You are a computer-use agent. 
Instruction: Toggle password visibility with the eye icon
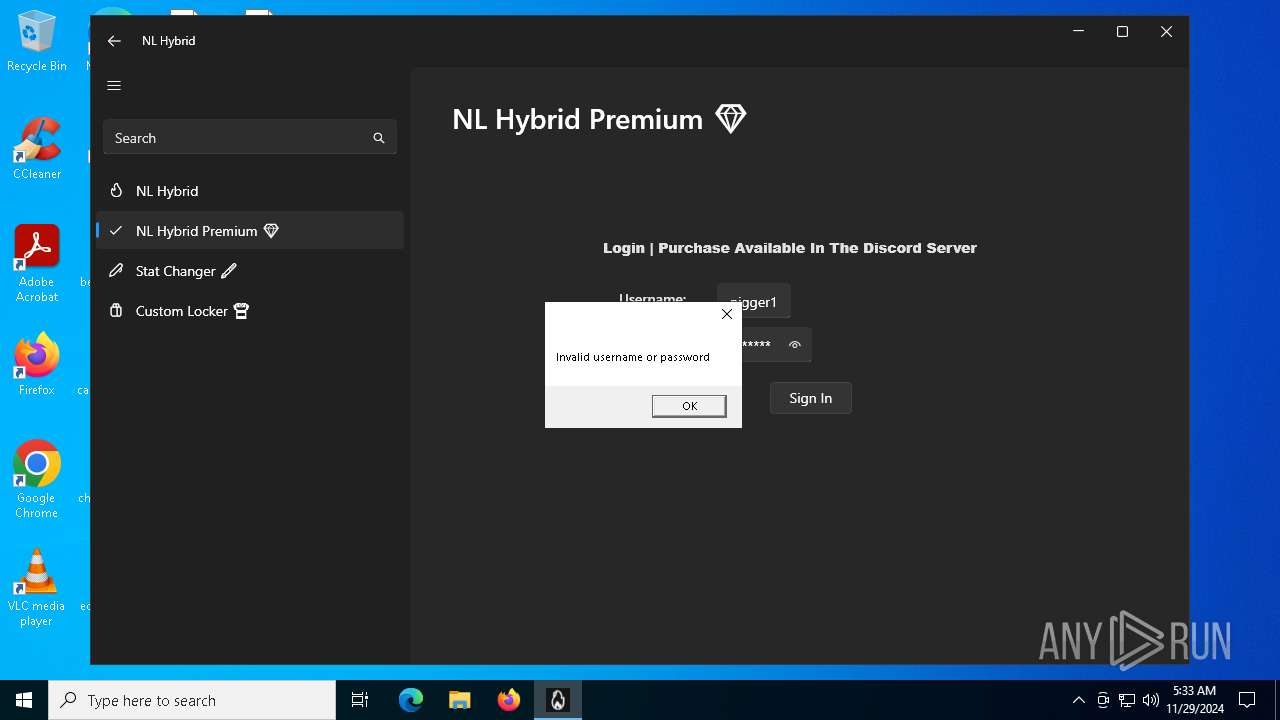795,345
